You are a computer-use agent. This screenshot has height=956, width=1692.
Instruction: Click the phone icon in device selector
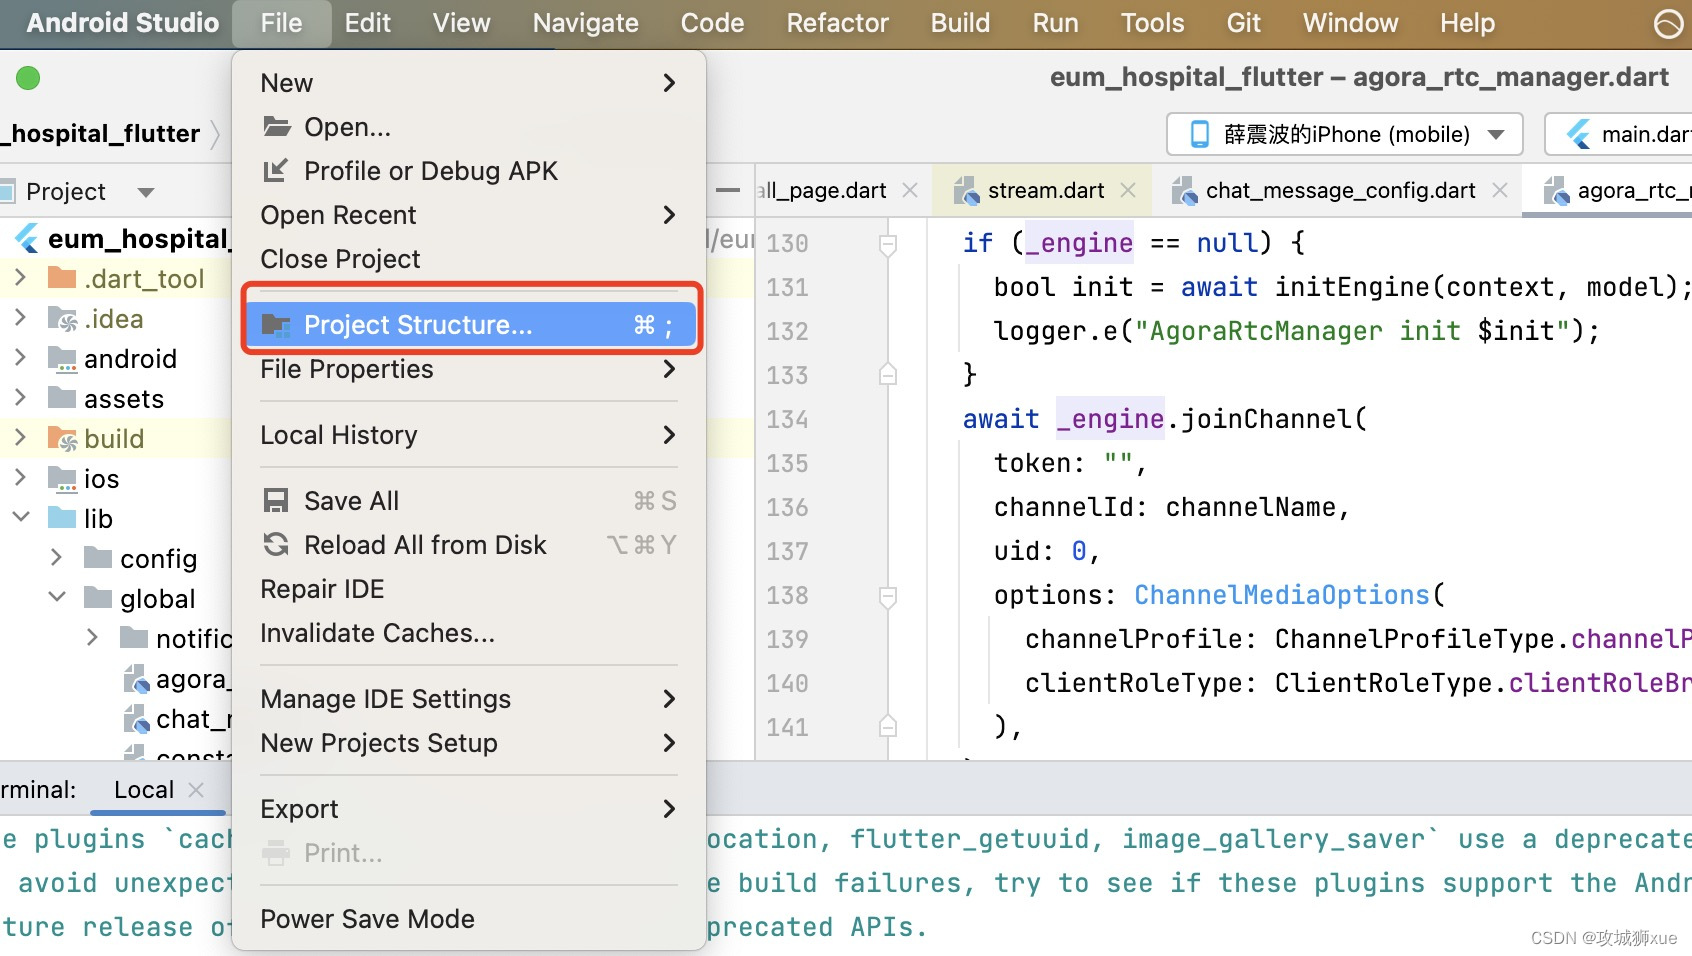pos(1199,133)
